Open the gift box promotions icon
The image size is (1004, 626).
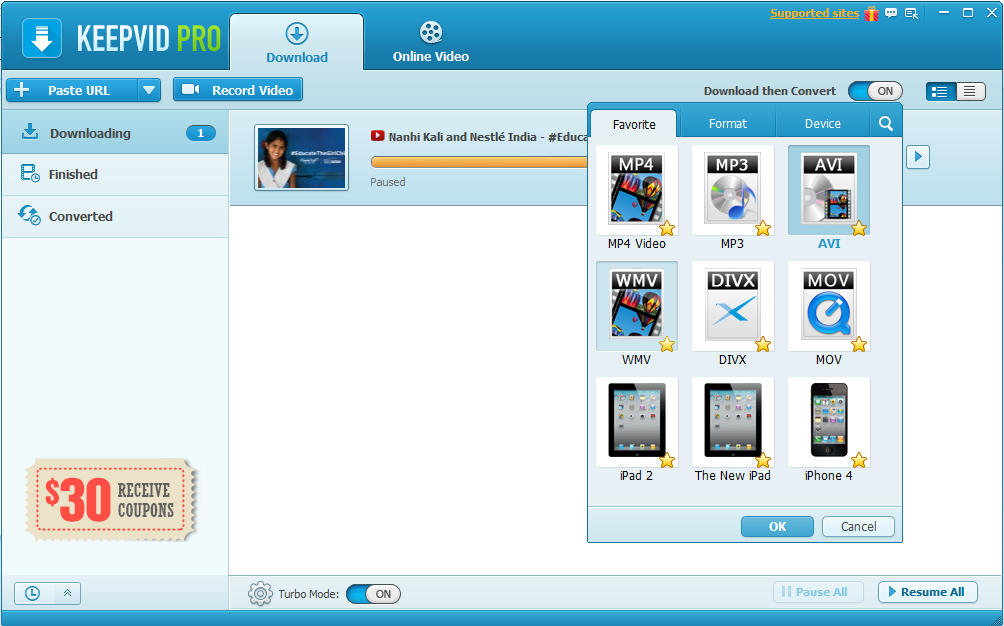871,13
